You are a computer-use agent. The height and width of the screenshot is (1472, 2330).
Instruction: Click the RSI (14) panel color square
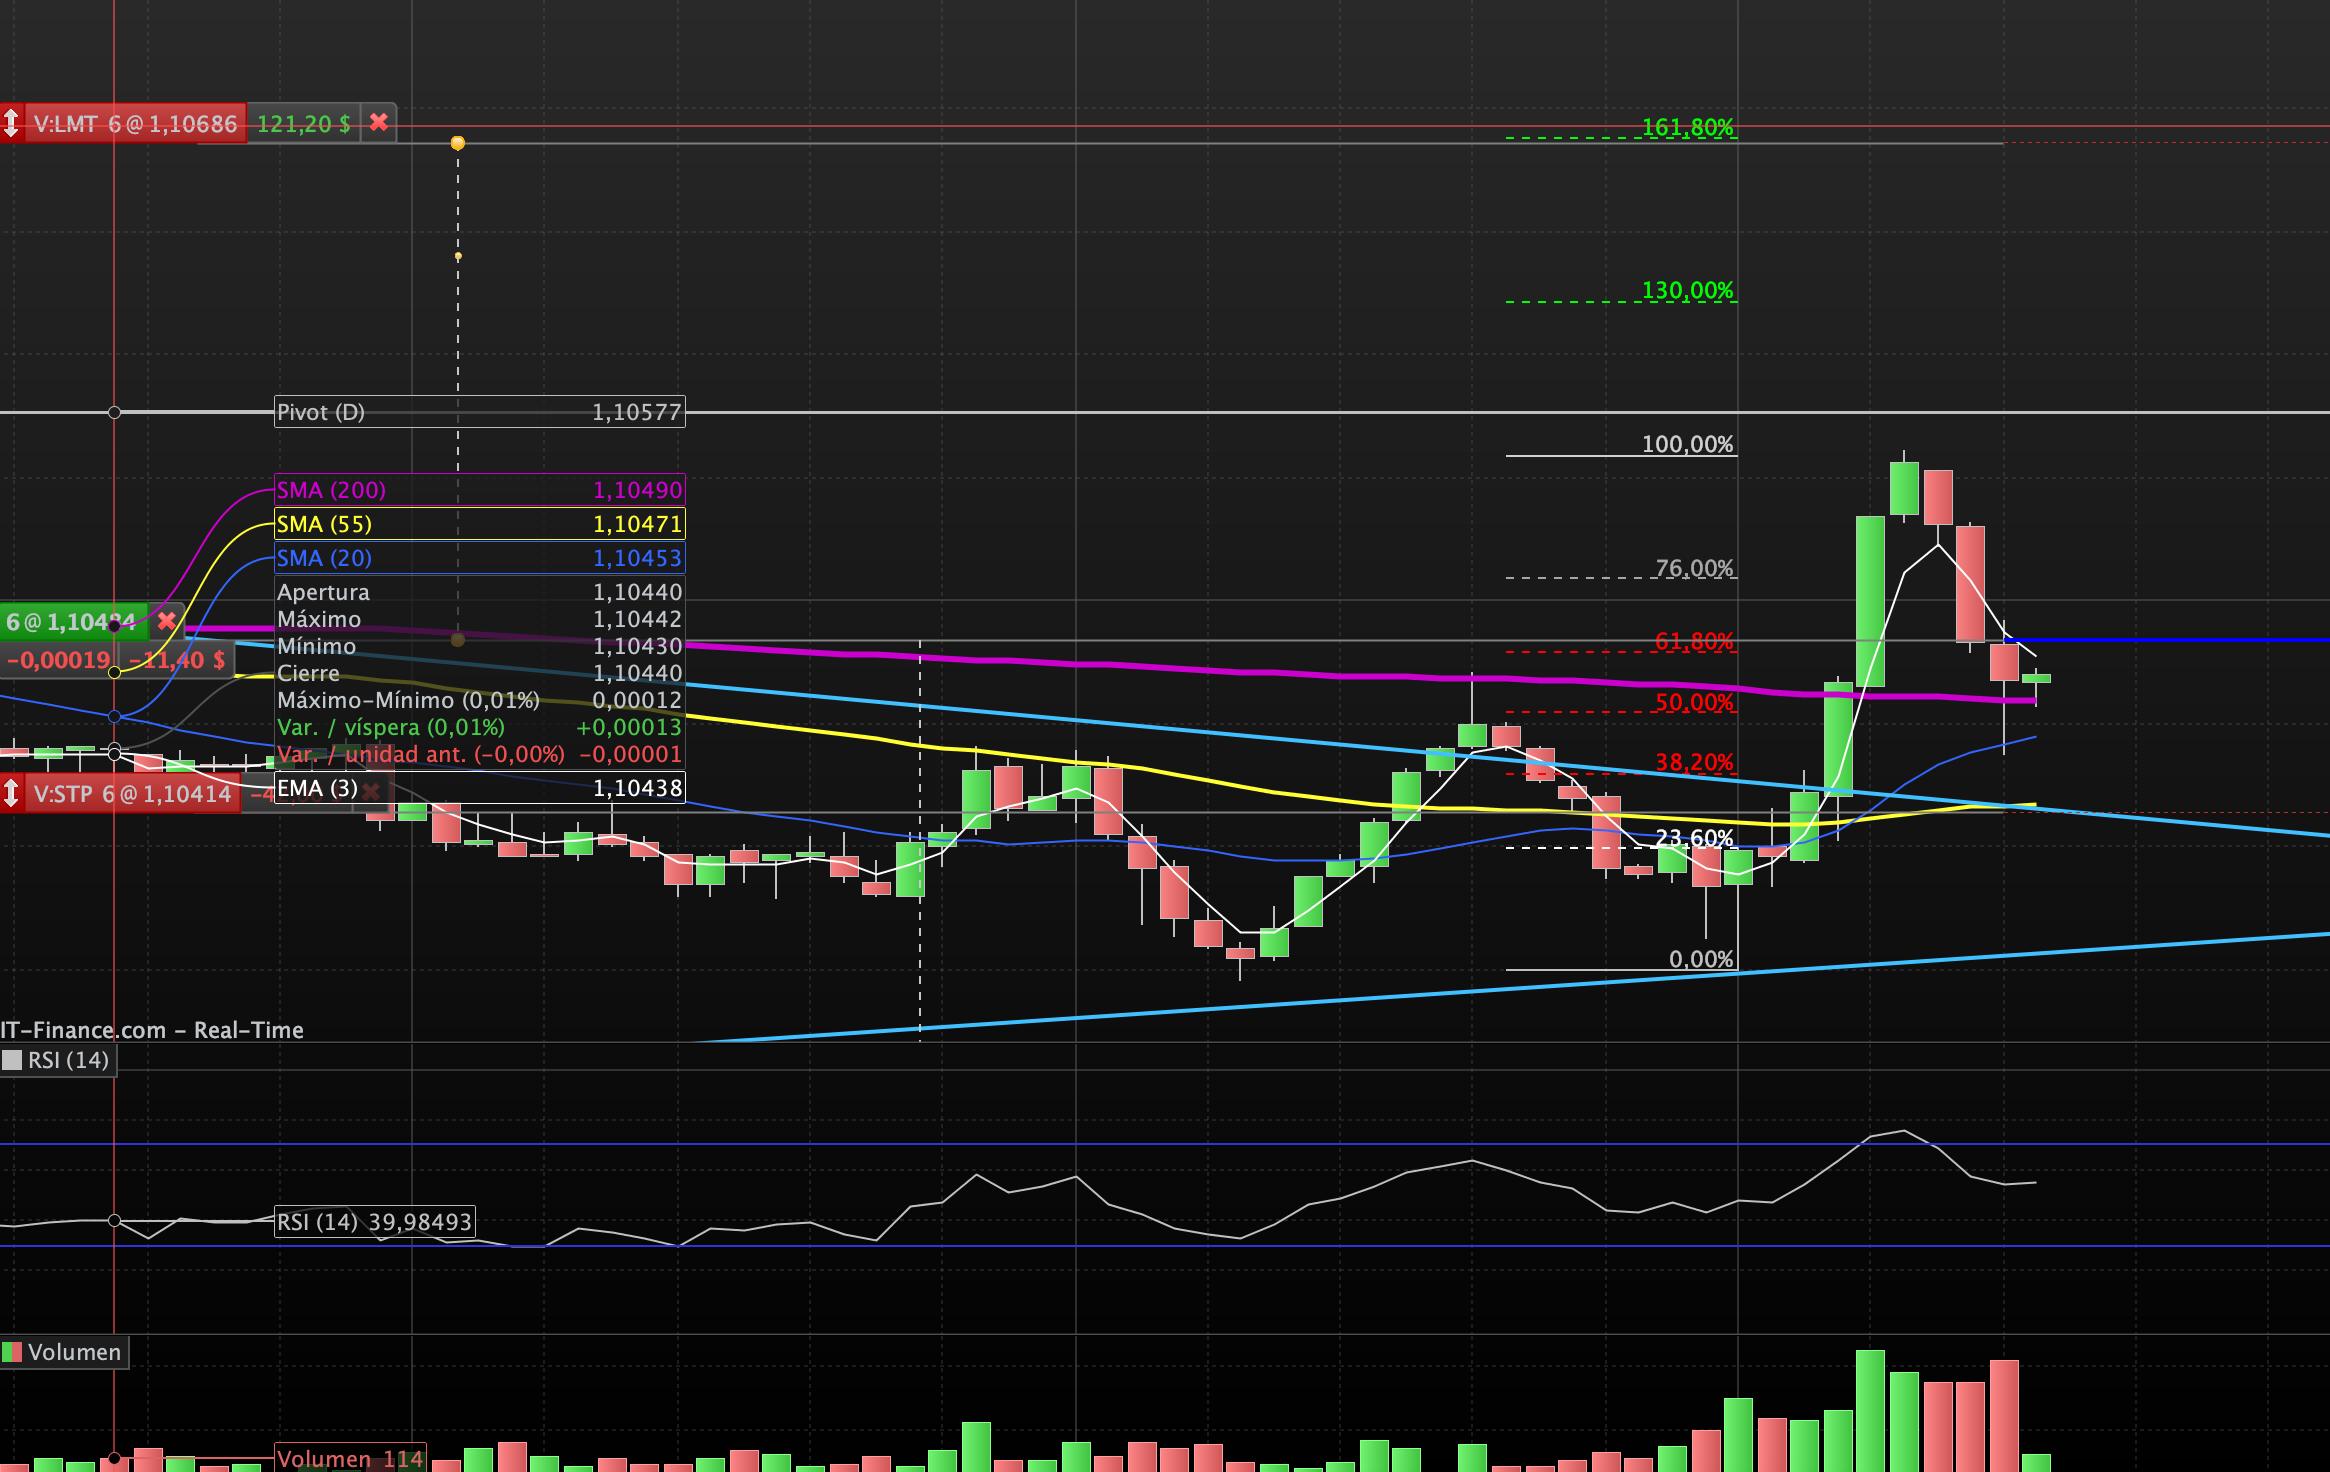point(12,1060)
